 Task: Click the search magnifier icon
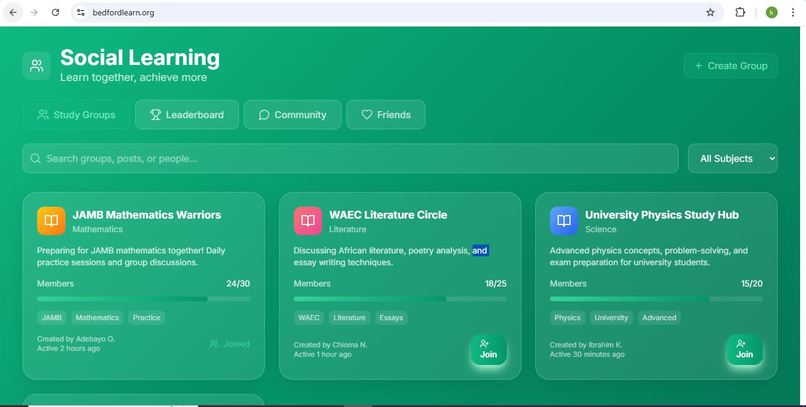(35, 158)
